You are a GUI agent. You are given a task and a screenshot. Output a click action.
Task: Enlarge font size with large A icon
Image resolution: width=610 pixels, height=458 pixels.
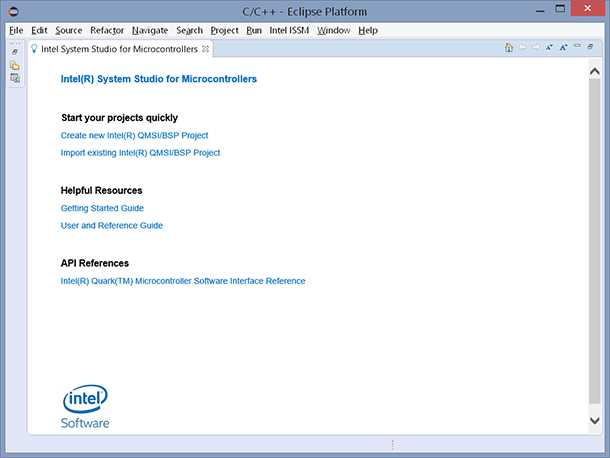[x=563, y=47]
